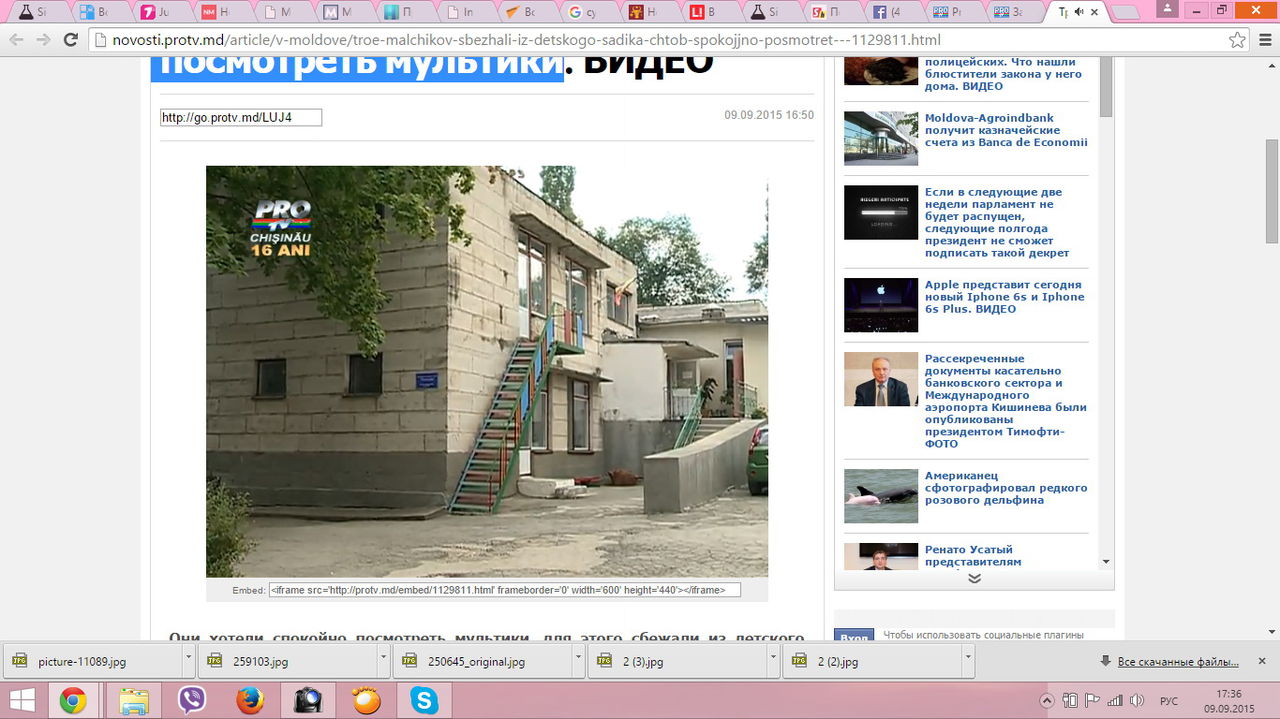This screenshot has width=1280, height=719.
Task: Open declassified banking sector documents article
Action: pyautogui.click(x=1005, y=401)
